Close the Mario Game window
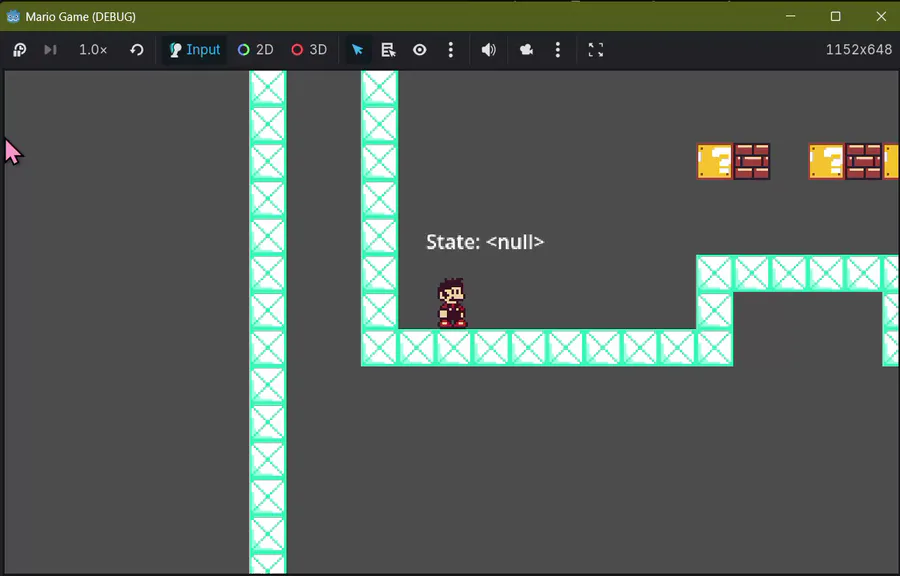This screenshot has height=576, width=900. (x=881, y=16)
